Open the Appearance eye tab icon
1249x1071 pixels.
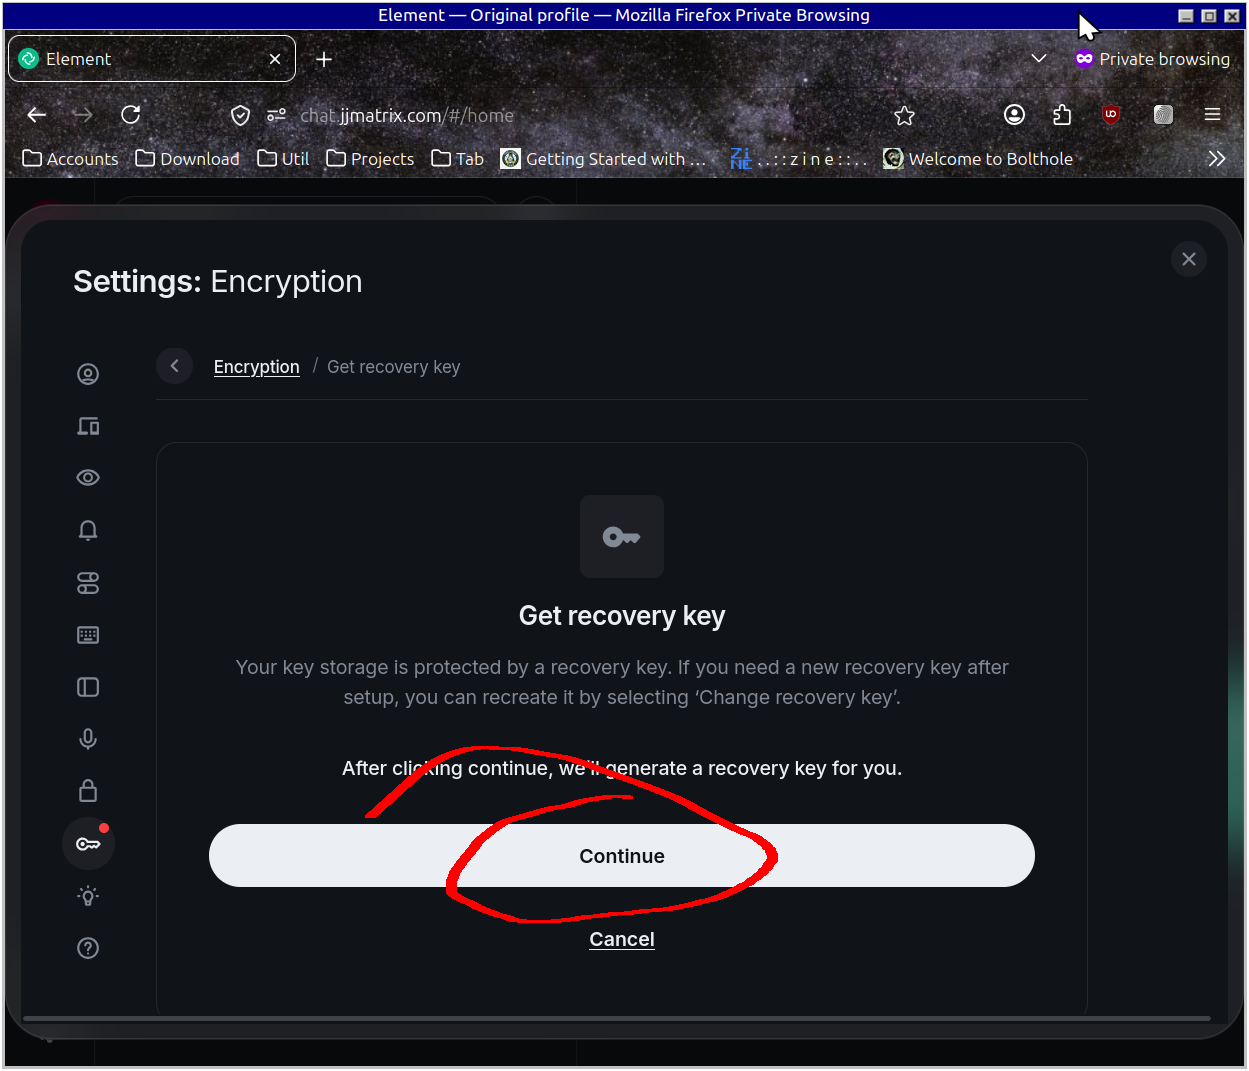coord(88,478)
